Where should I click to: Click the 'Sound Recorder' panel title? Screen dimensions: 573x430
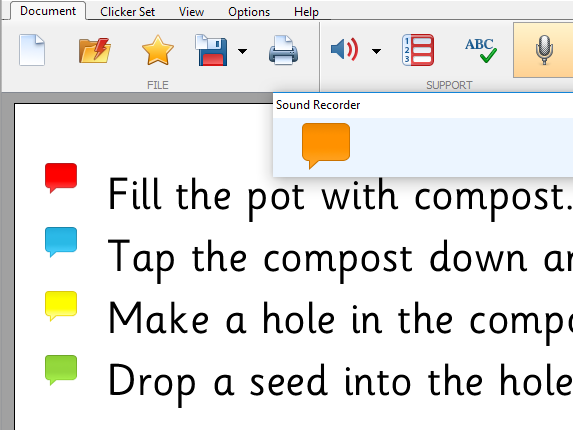point(318,105)
